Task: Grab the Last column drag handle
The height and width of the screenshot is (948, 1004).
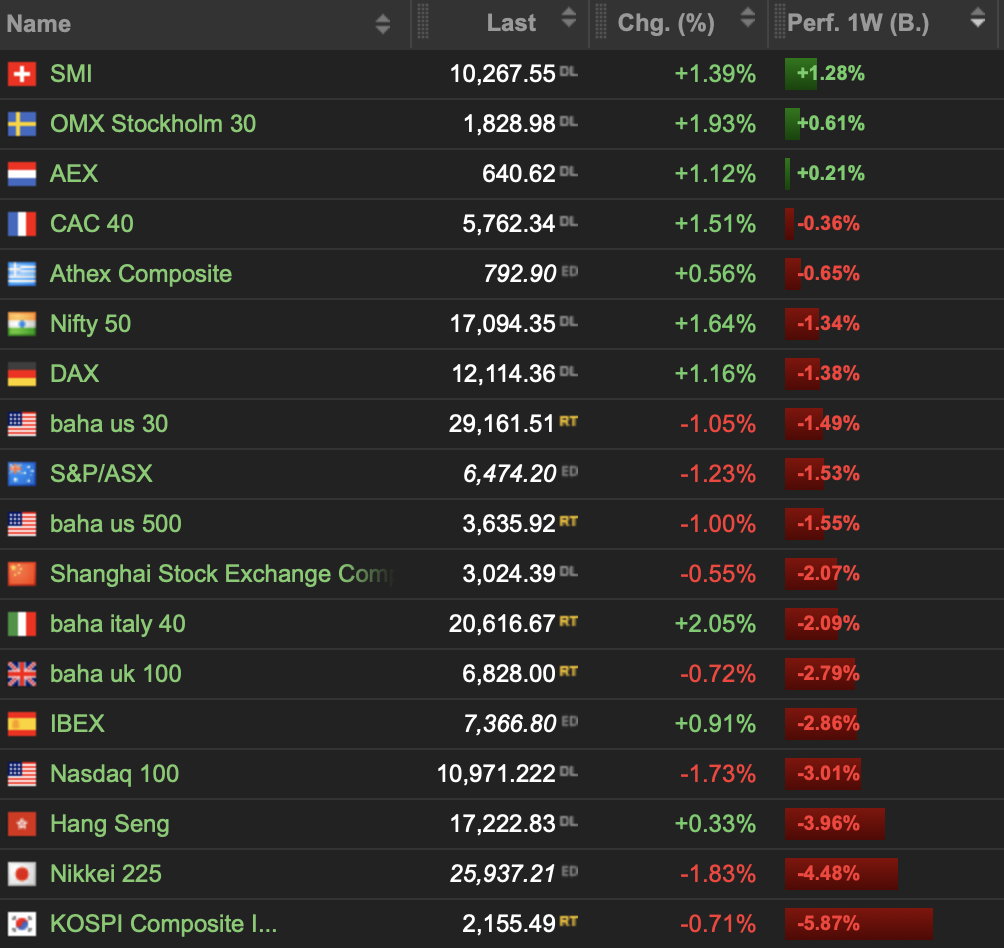Action: click(x=423, y=22)
